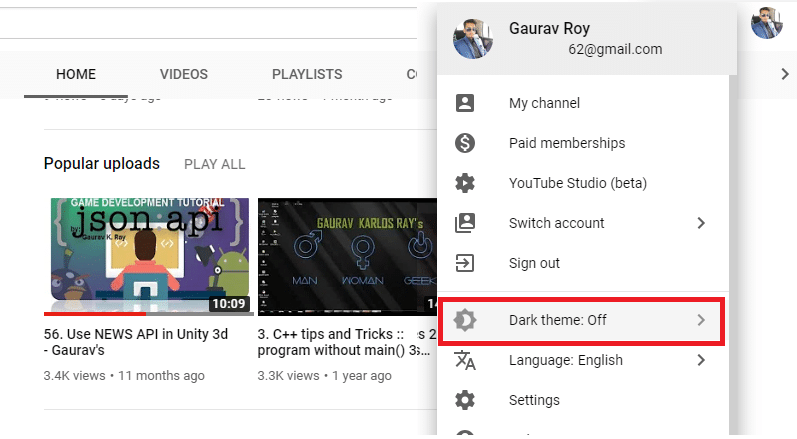Click the My channel person icon
Image resolution: width=797 pixels, height=439 pixels.
point(465,103)
